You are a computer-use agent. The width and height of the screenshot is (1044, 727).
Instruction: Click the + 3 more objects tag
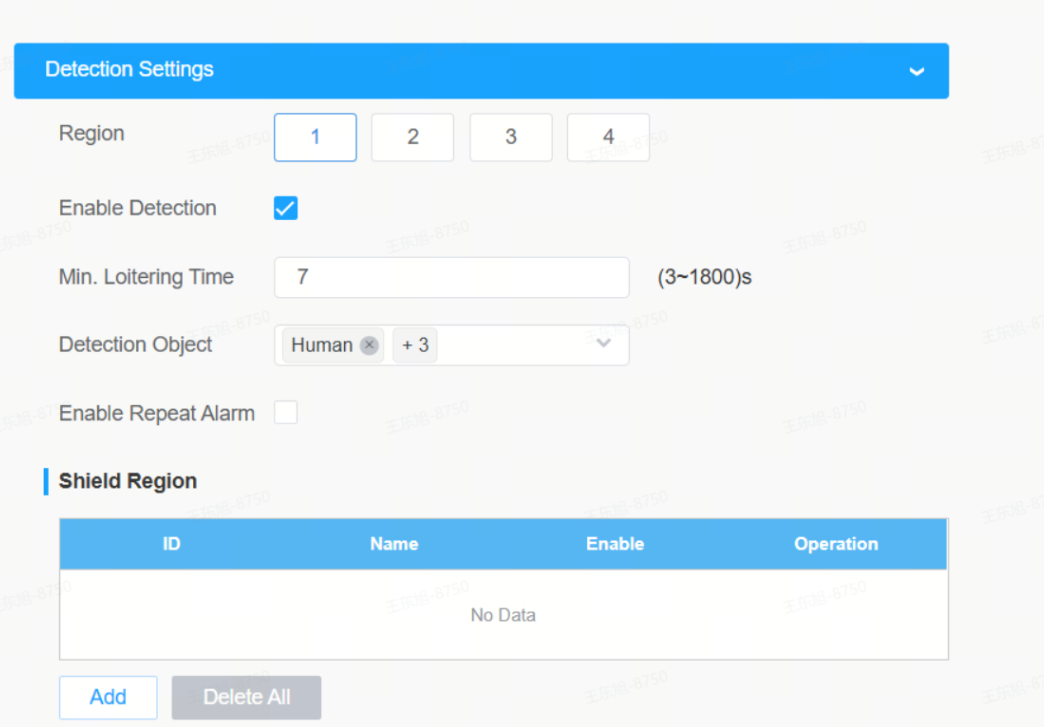pos(415,345)
